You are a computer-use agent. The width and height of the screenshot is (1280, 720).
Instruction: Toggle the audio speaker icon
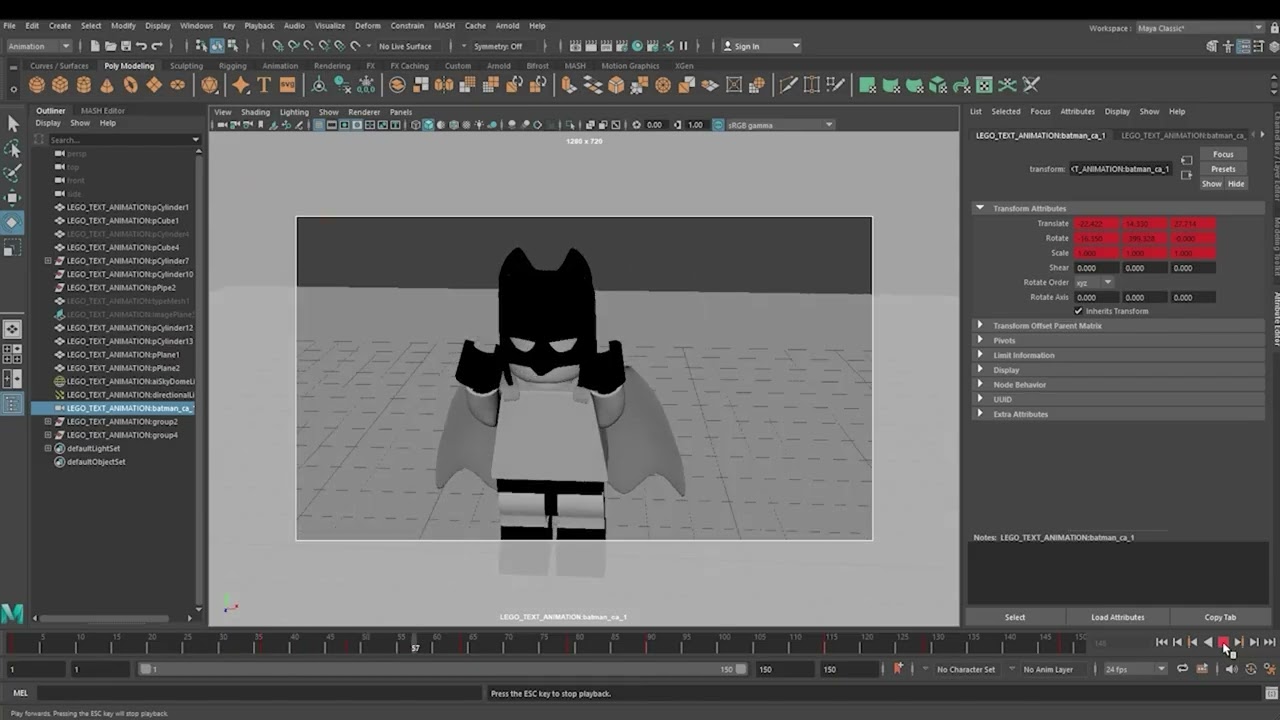(x=1232, y=669)
